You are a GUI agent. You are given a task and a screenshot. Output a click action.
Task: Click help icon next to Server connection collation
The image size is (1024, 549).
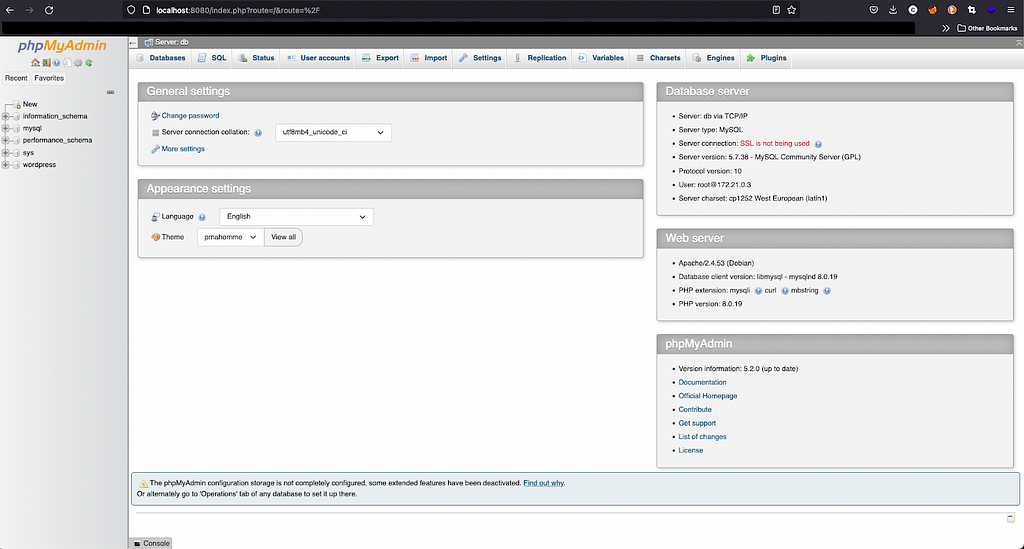coord(258,133)
